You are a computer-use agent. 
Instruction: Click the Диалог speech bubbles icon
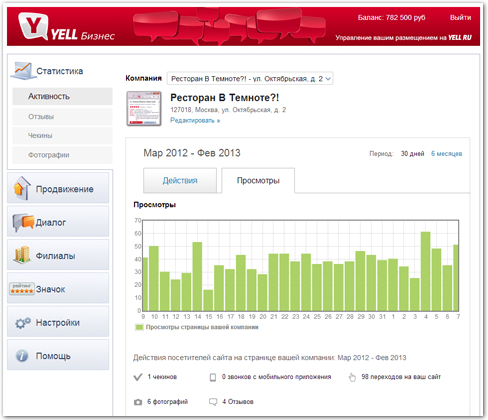(23, 222)
